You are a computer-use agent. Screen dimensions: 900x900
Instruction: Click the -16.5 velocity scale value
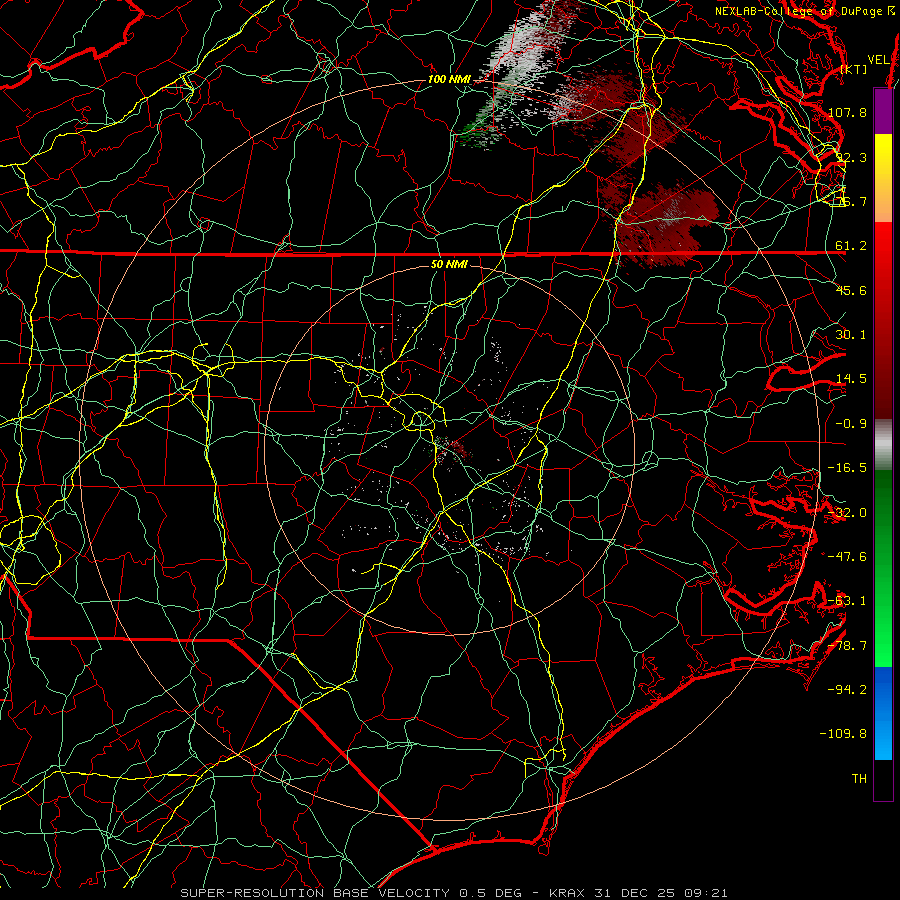pyautogui.click(x=847, y=468)
